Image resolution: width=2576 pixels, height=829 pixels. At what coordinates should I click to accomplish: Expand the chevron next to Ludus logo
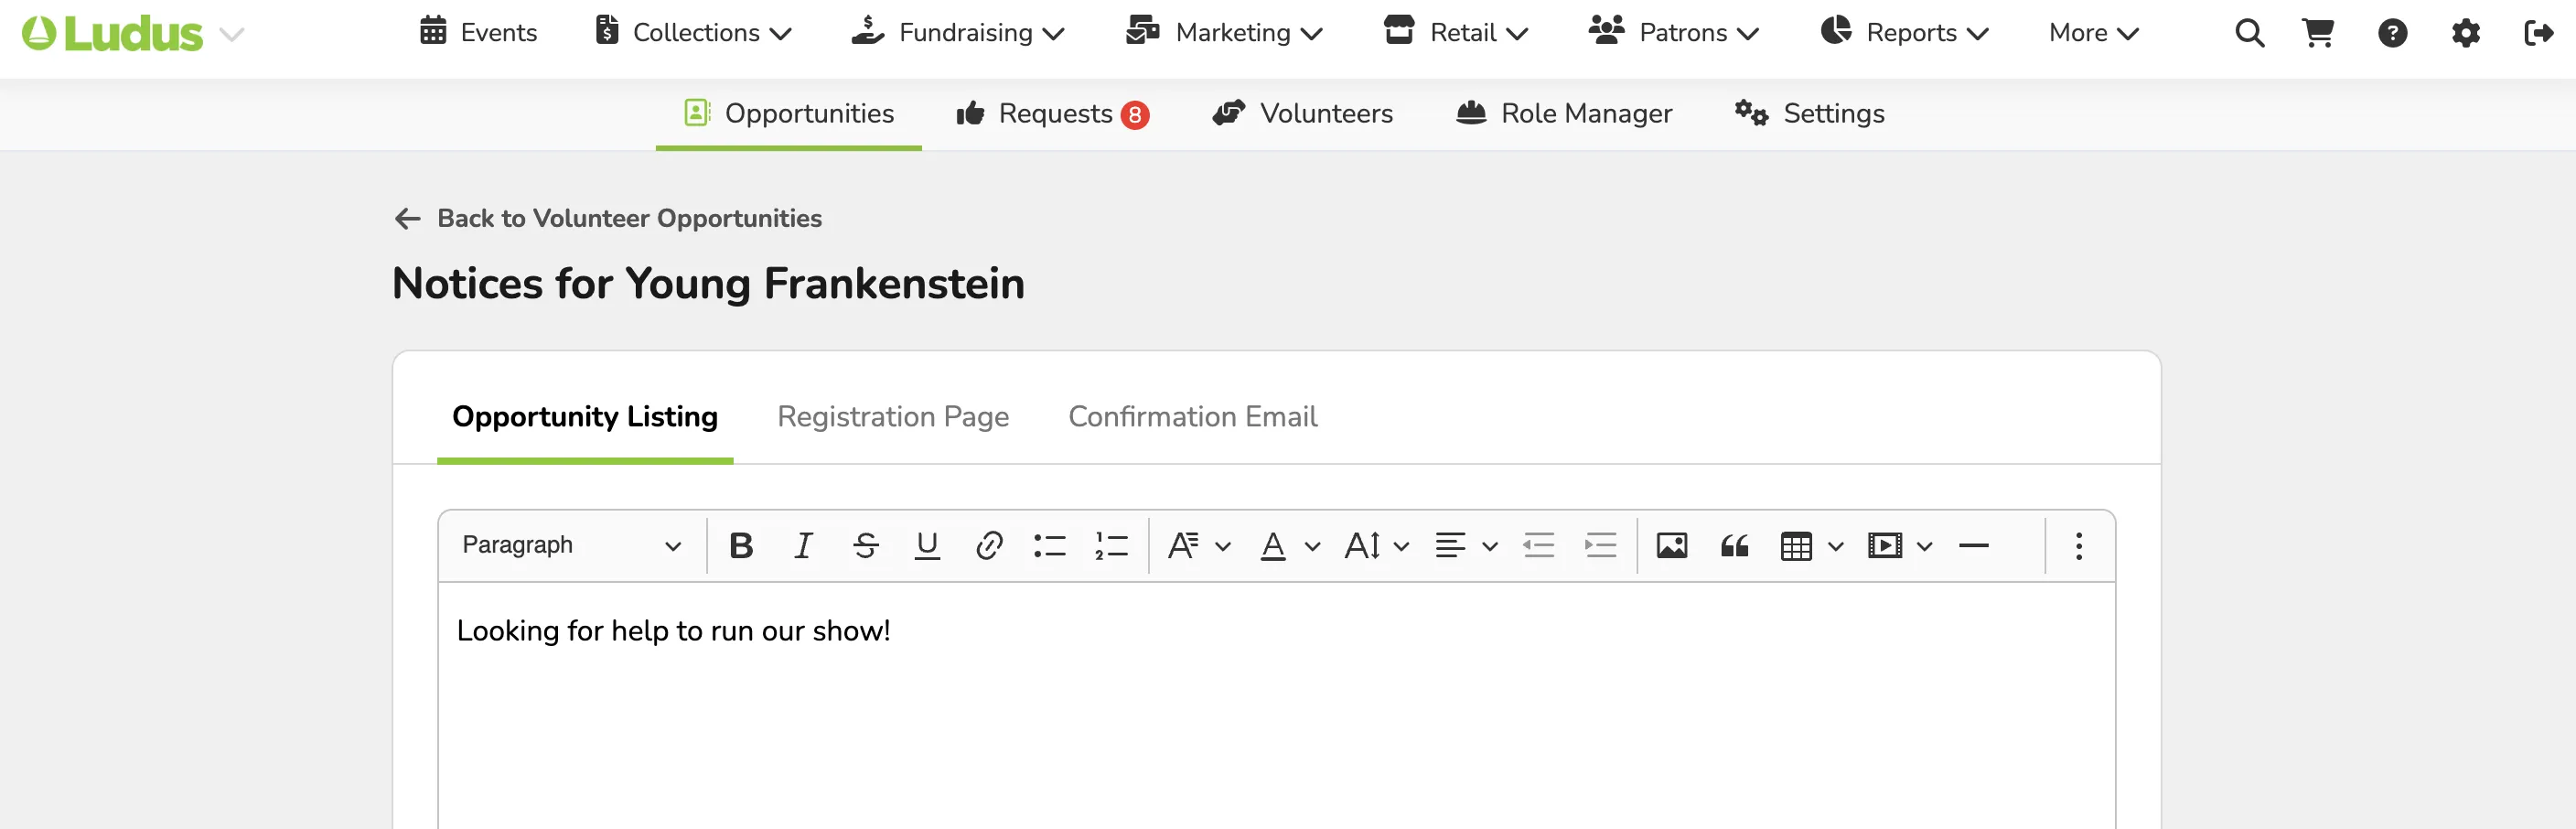pos(232,35)
